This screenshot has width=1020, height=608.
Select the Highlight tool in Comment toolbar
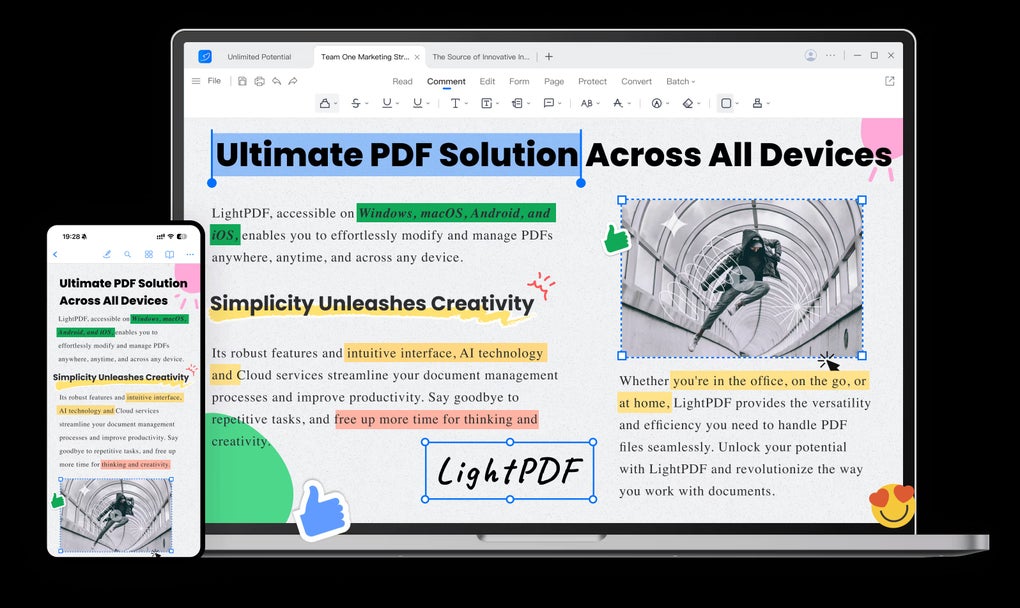[324, 103]
